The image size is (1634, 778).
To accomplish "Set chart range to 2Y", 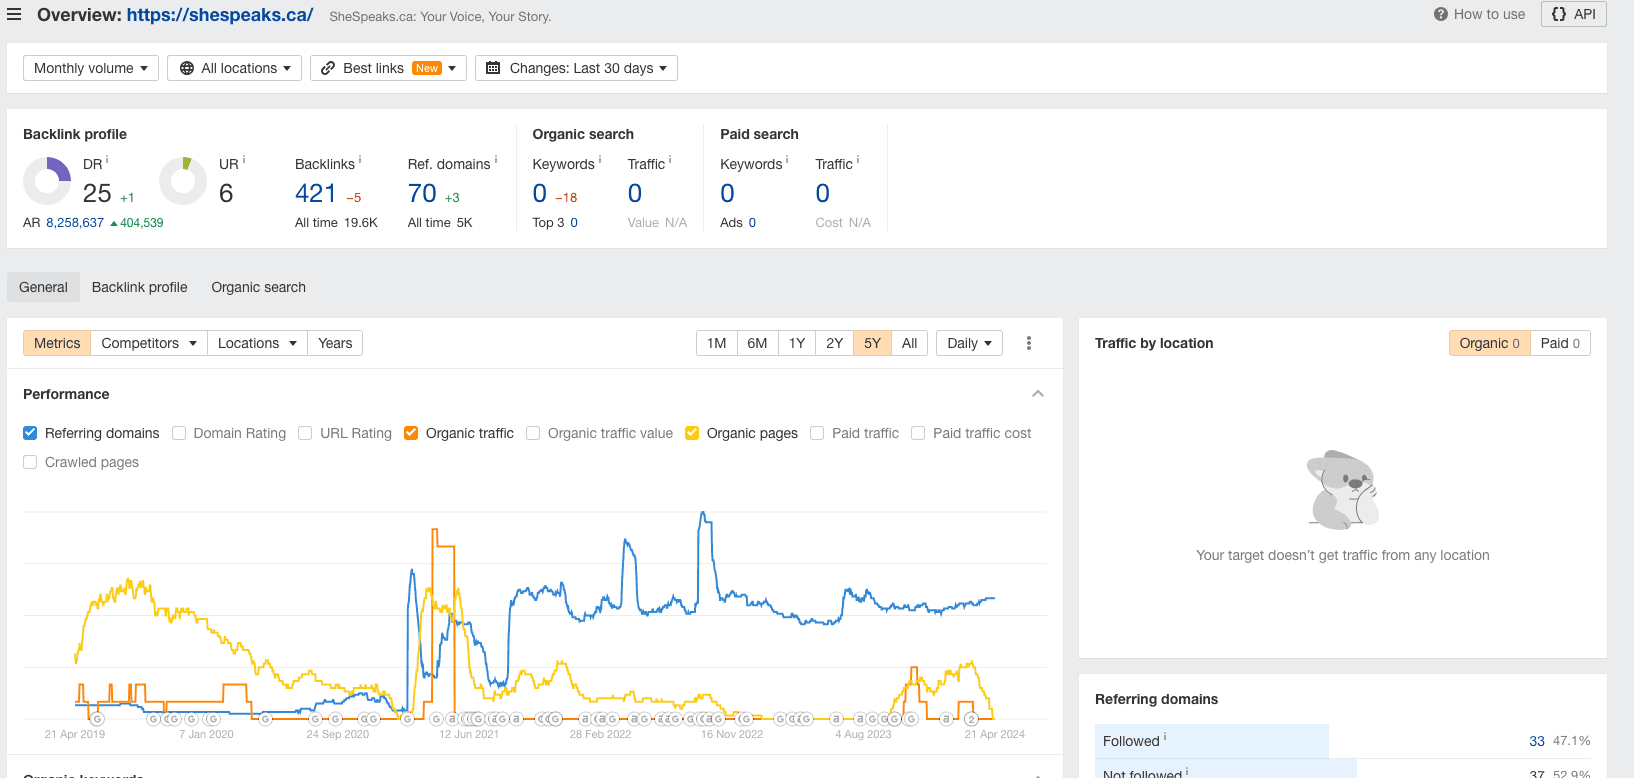I will pyautogui.click(x=834, y=343).
